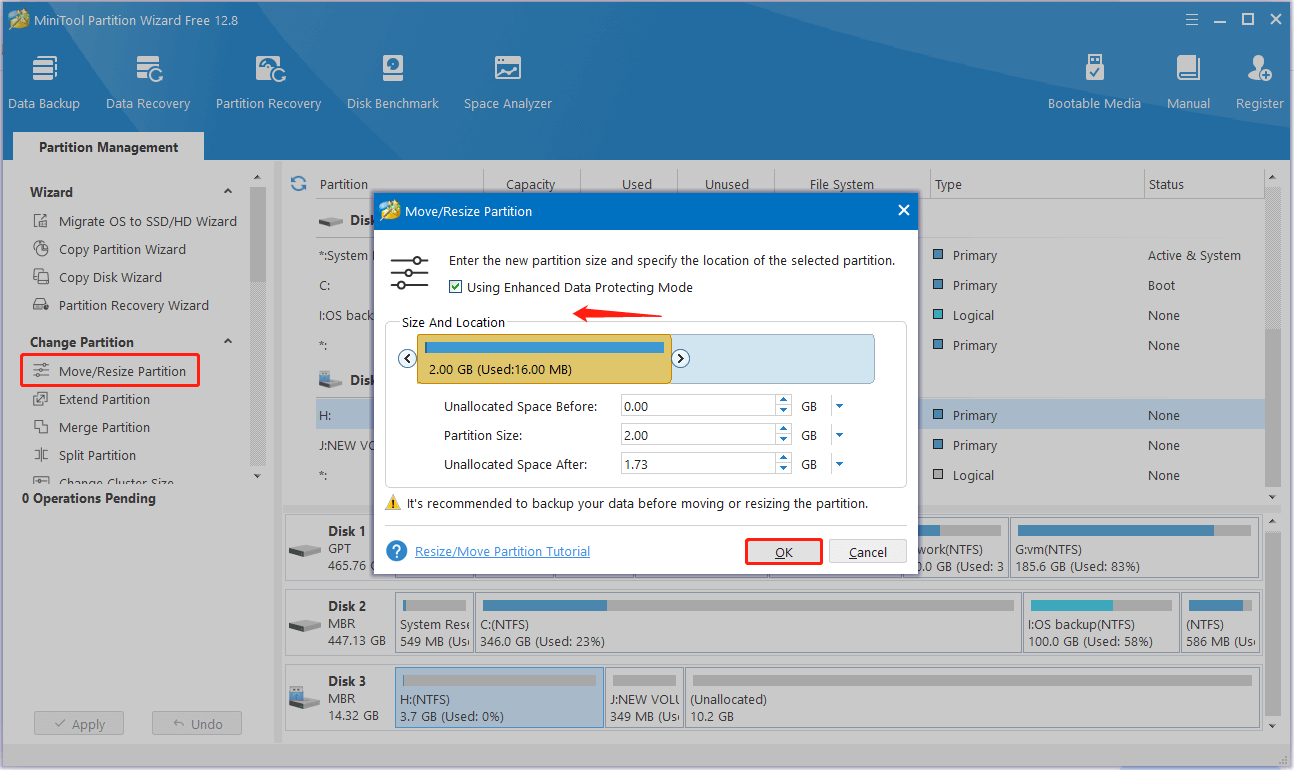Click the Apply button
1294x770 pixels.
pyautogui.click(x=78, y=724)
